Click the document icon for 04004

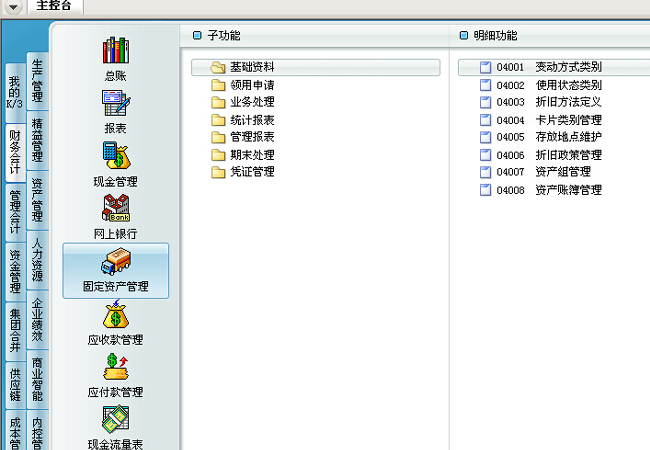[x=485, y=120]
